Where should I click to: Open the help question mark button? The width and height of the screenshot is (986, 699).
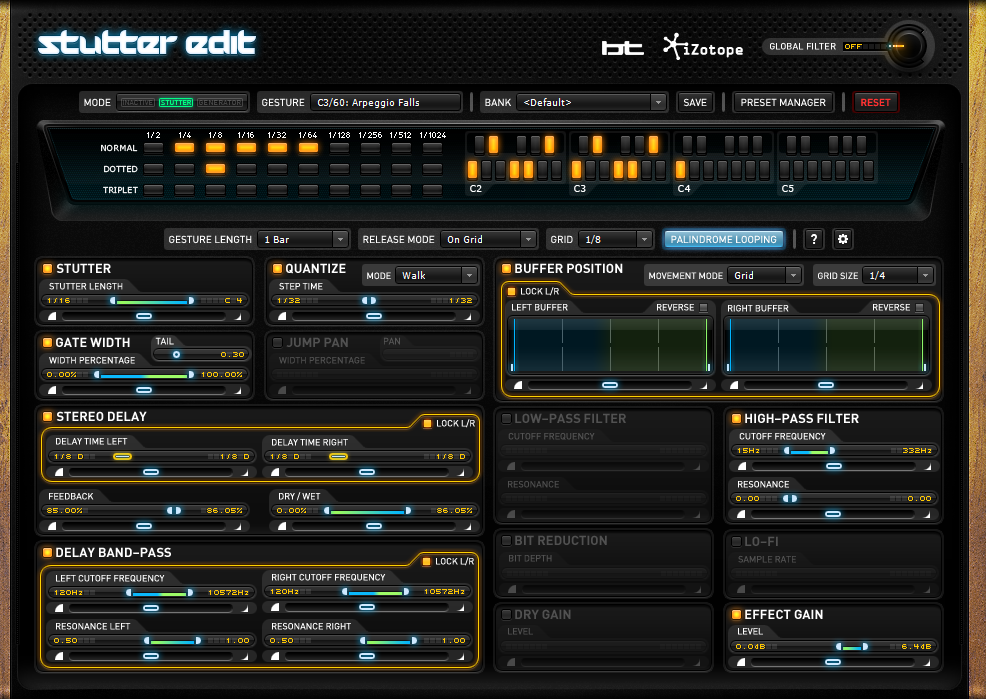[814, 239]
